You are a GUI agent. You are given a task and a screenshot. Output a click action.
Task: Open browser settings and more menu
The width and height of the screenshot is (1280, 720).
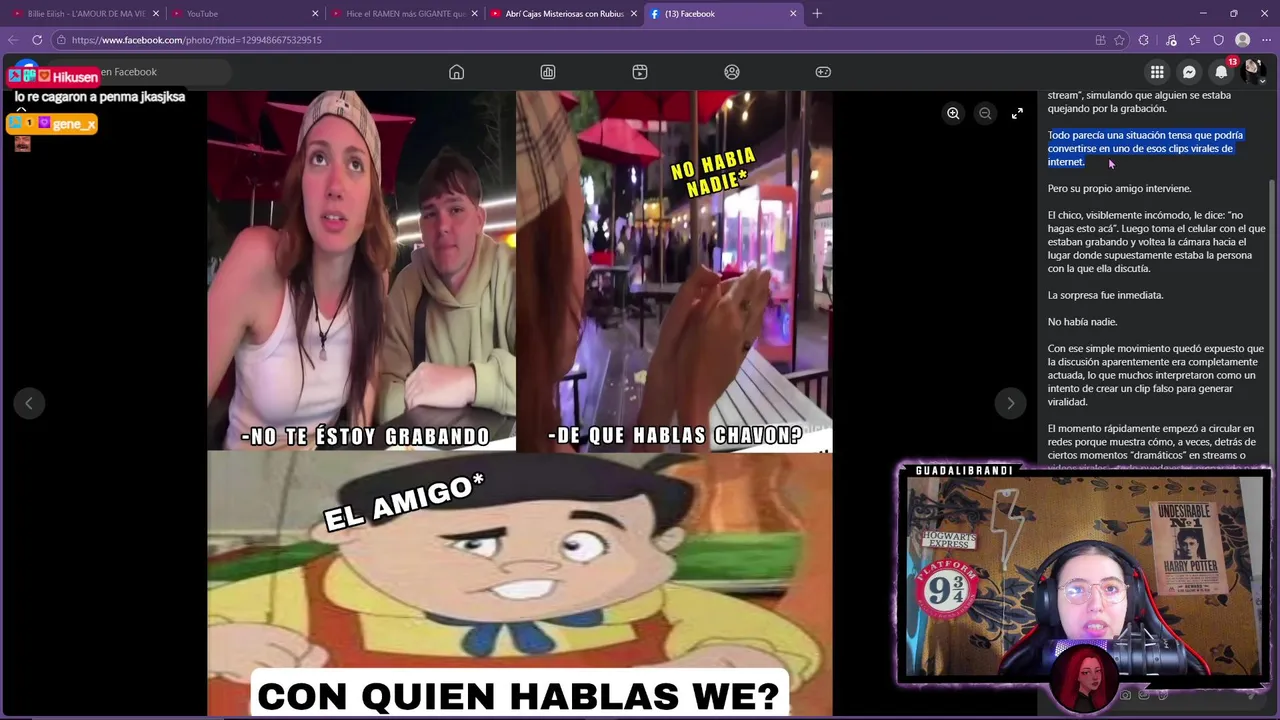click(1266, 40)
